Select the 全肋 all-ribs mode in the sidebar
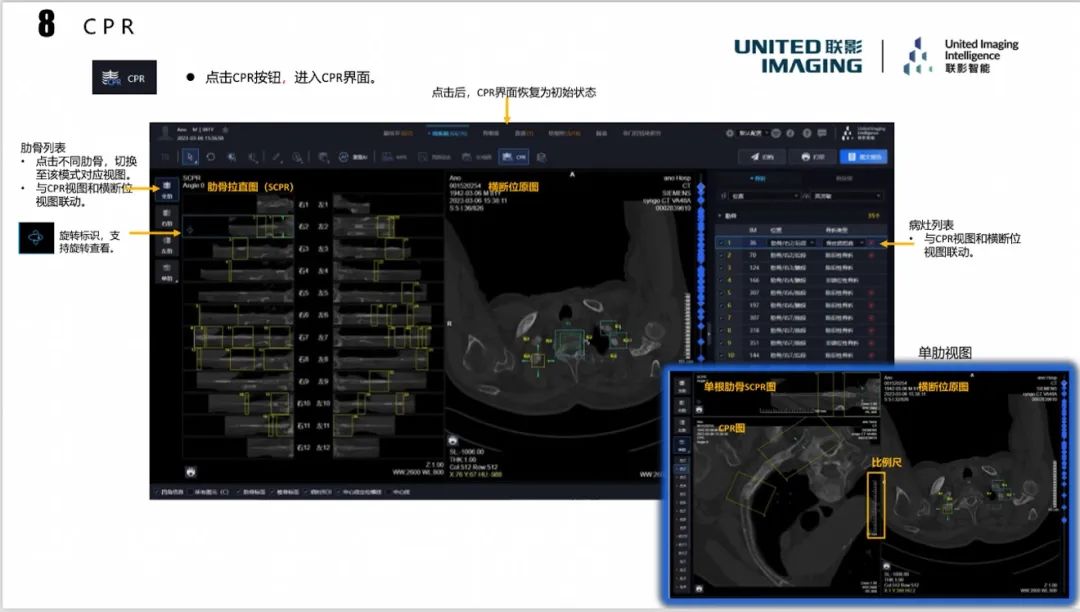 point(167,190)
